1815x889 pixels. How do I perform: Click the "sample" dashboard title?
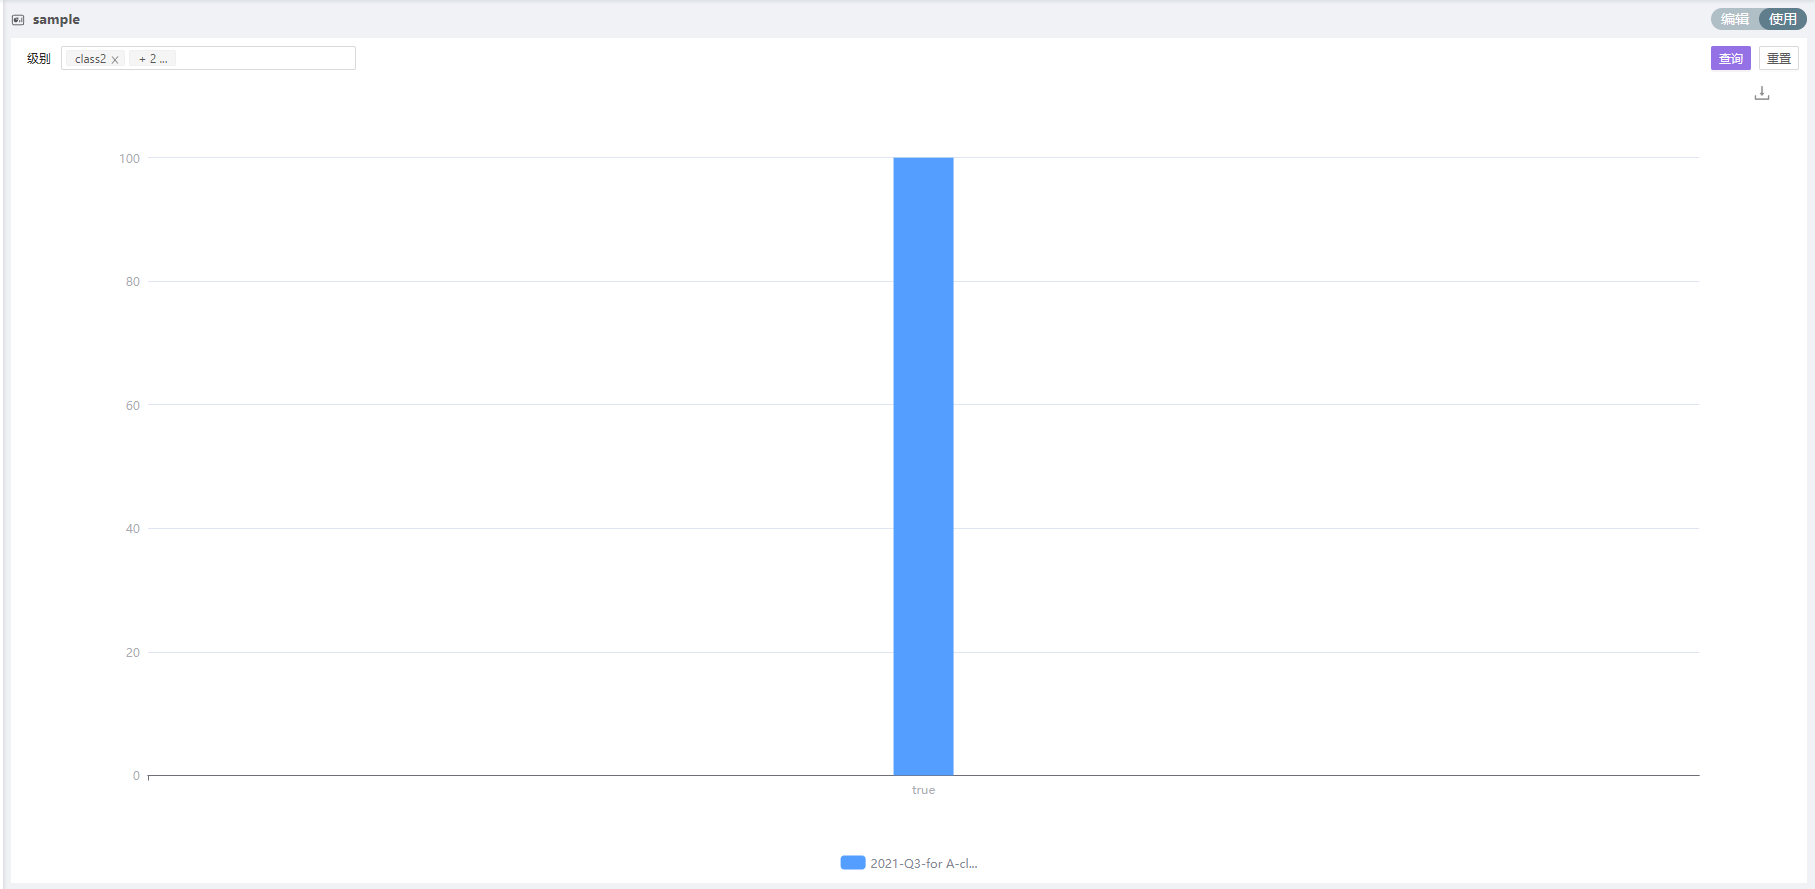(x=56, y=19)
